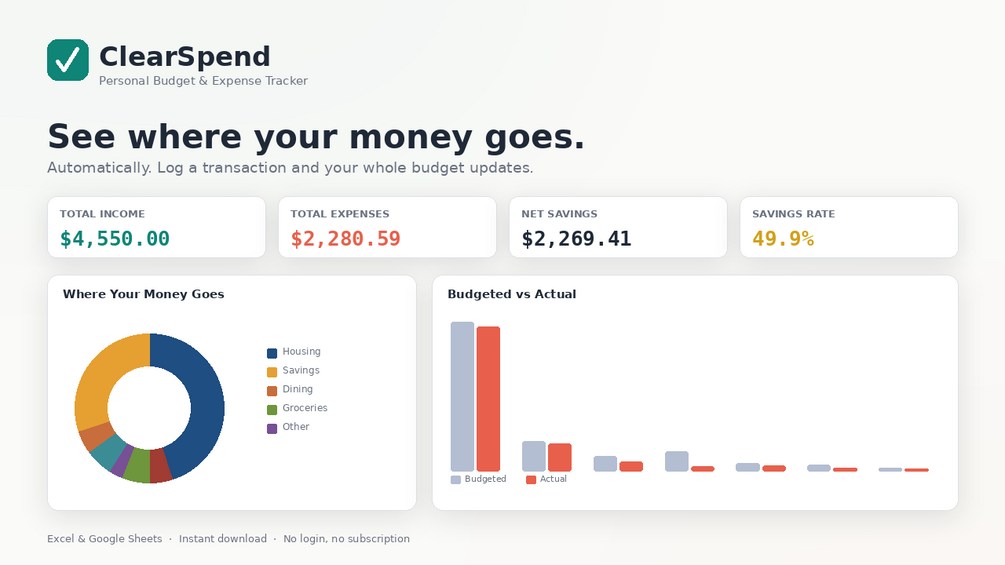
Task: Click the Excel & Google Sheets footer text
Action: (x=104, y=539)
